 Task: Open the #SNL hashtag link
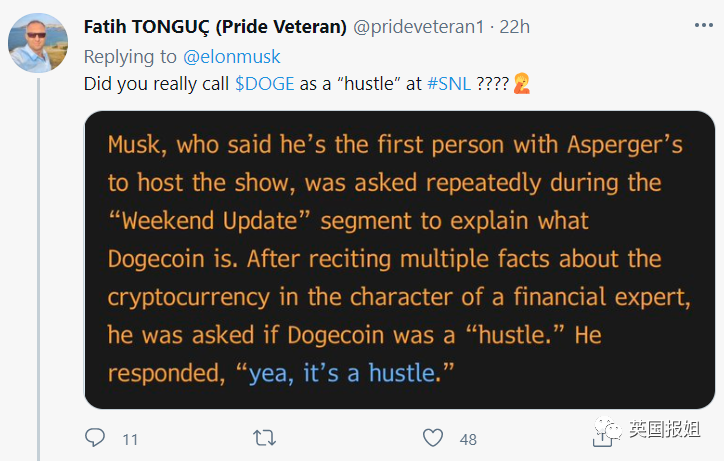point(448,85)
